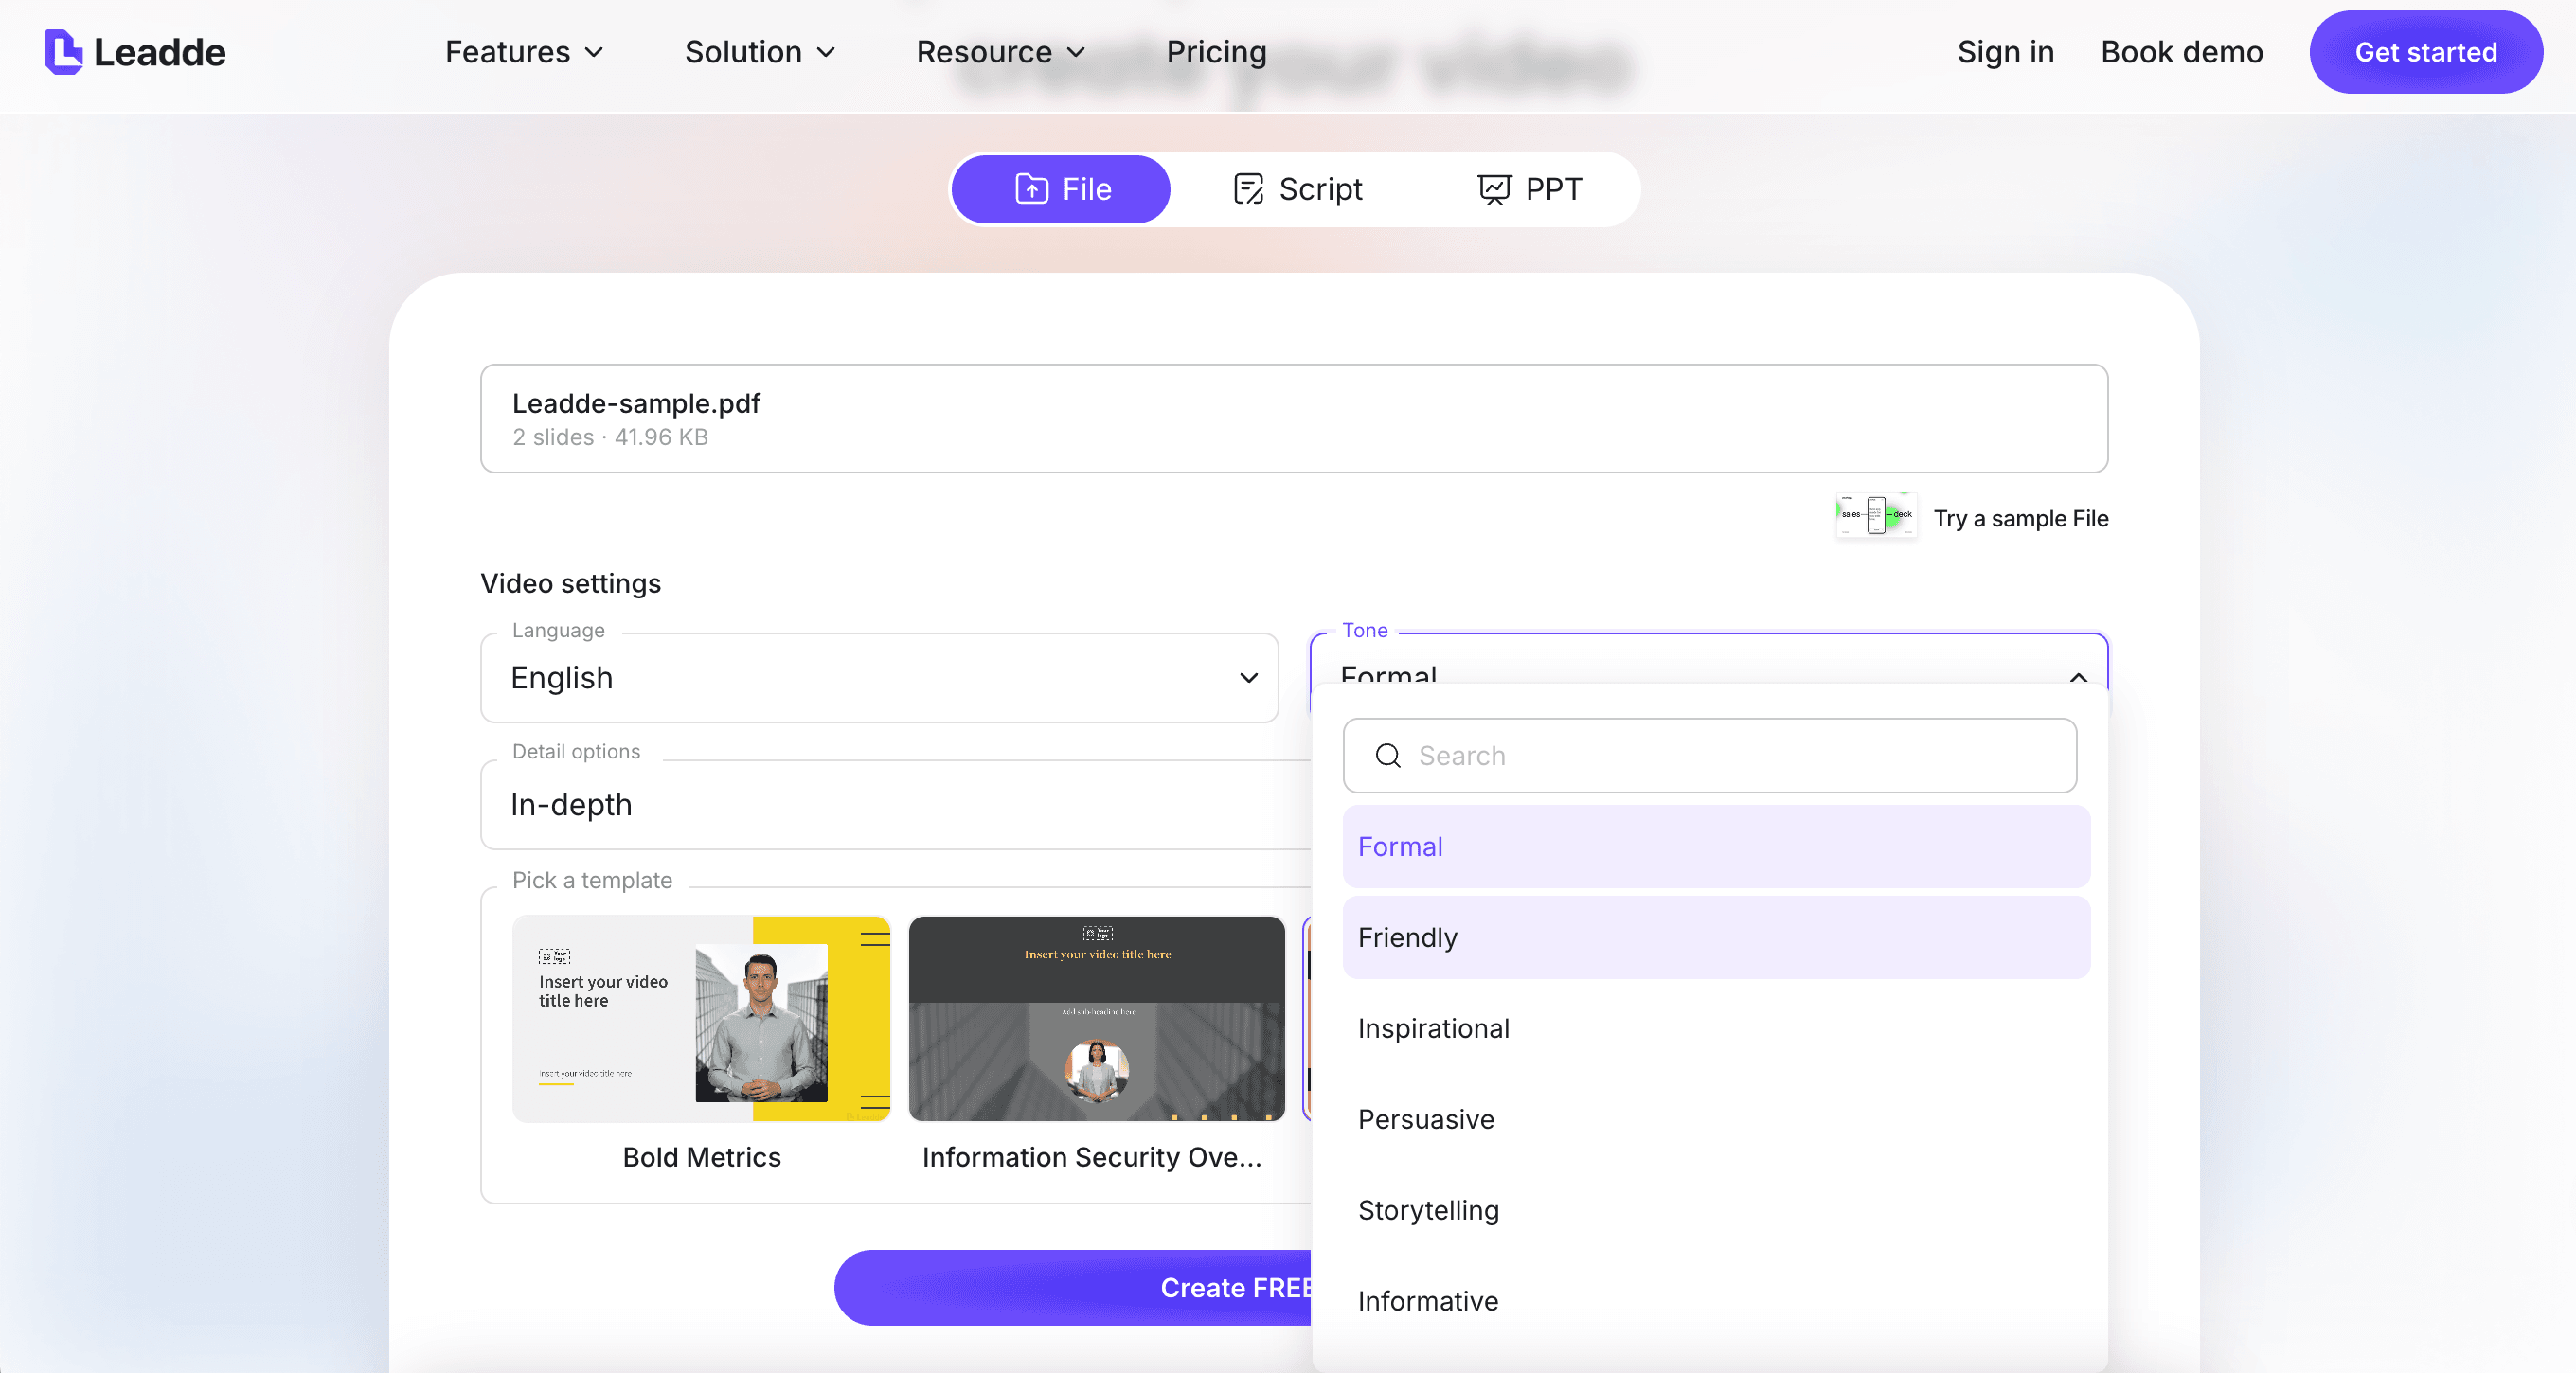Click the sample file thumbnail icon

tap(1876, 516)
